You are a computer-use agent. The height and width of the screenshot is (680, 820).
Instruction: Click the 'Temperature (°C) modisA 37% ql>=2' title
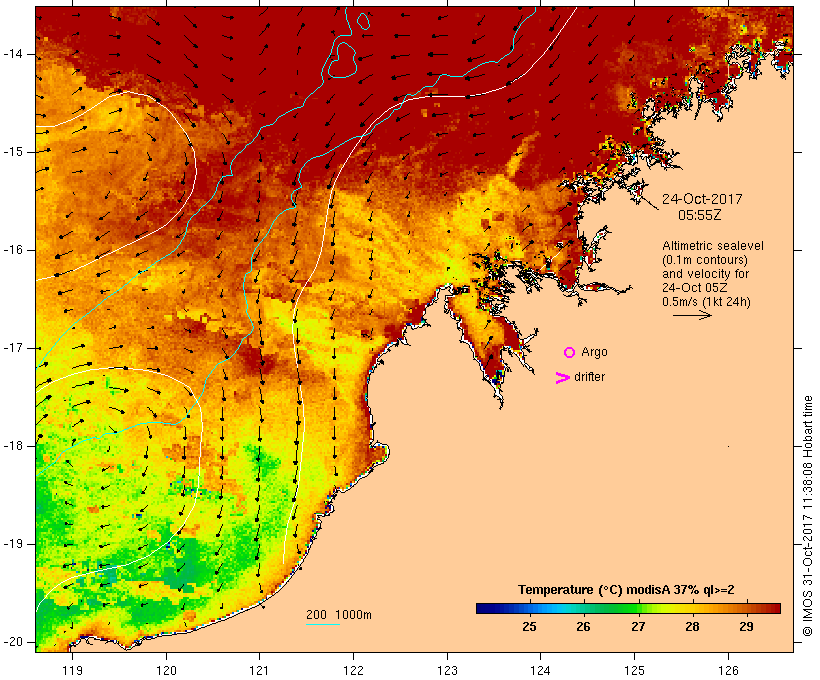(x=626, y=590)
